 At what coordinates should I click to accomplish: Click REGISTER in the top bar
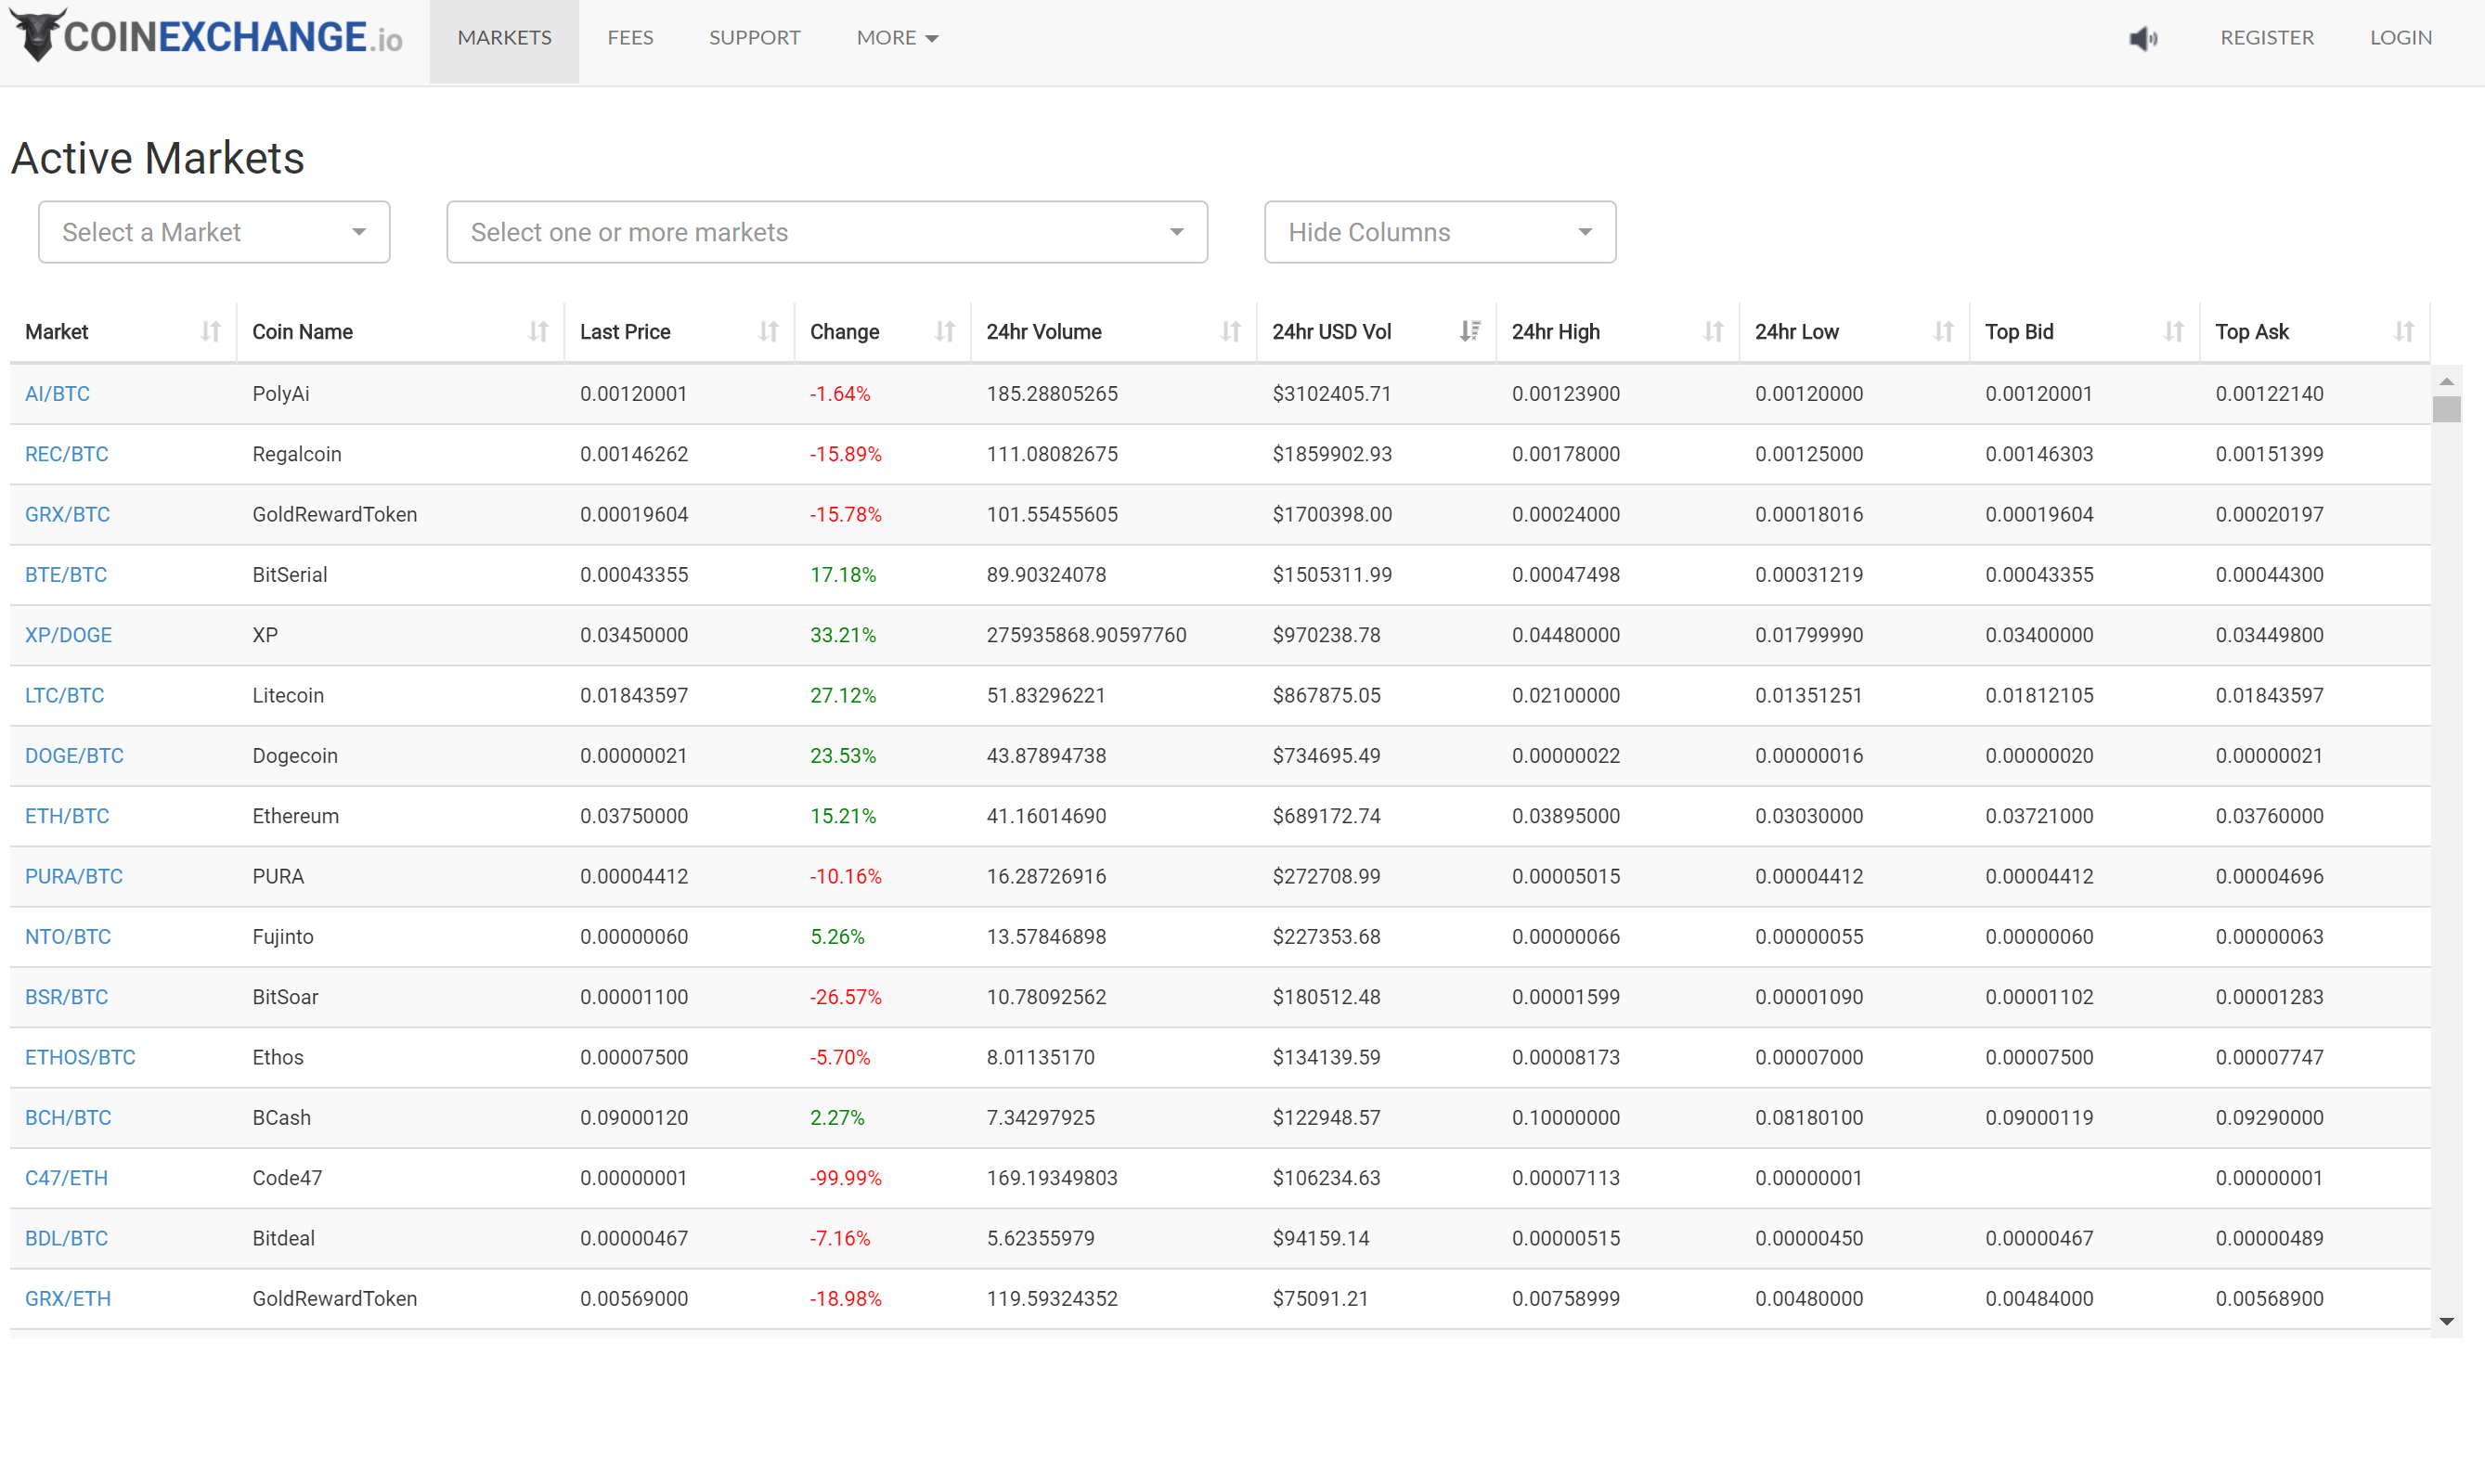click(2267, 38)
